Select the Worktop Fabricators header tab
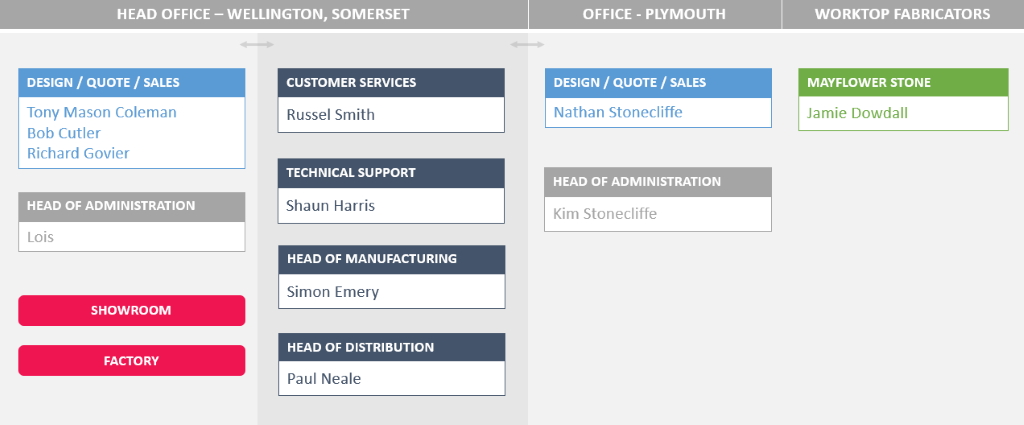 point(903,14)
